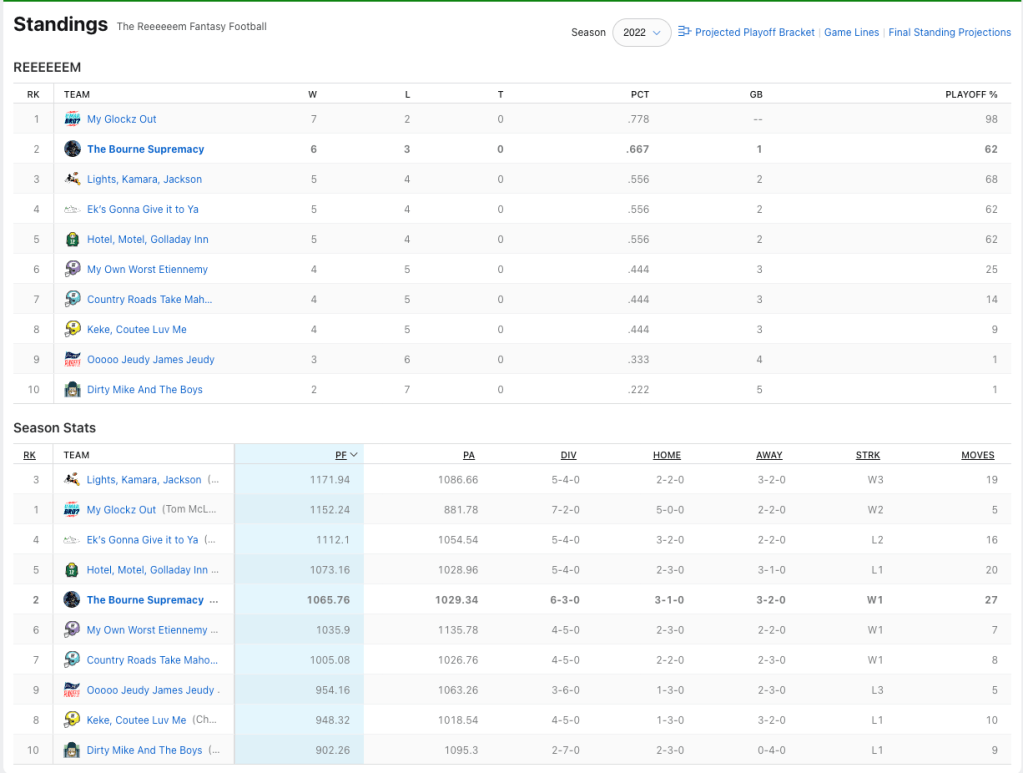Open Final Standing Projections link
The height and width of the screenshot is (773, 1023).
[949, 32]
